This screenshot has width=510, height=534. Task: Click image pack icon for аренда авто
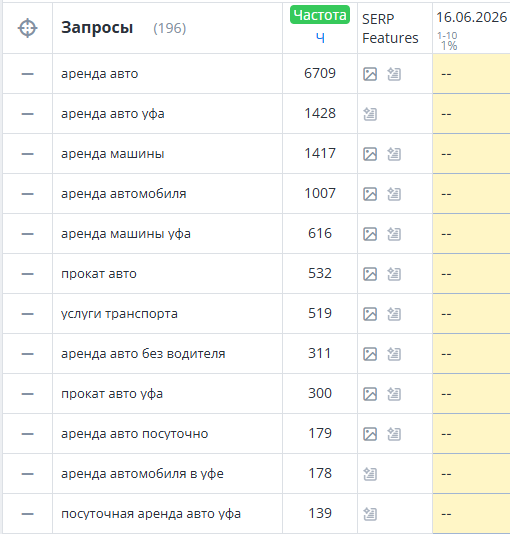point(370,74)
